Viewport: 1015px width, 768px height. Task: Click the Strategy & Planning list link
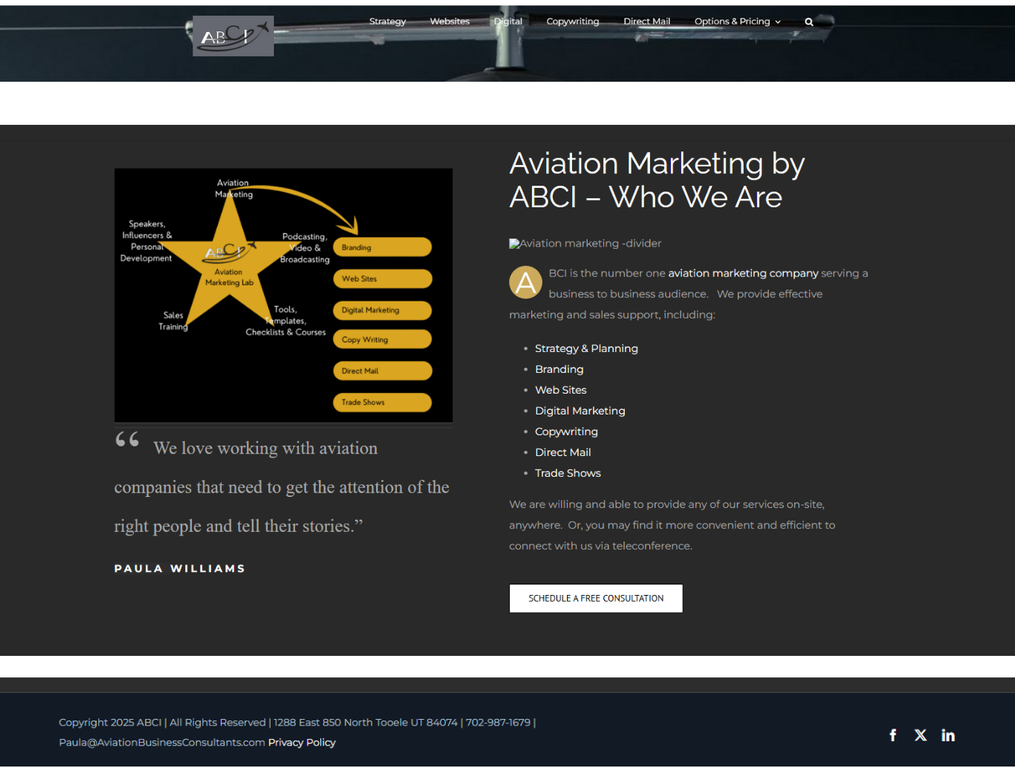[586, 348]
